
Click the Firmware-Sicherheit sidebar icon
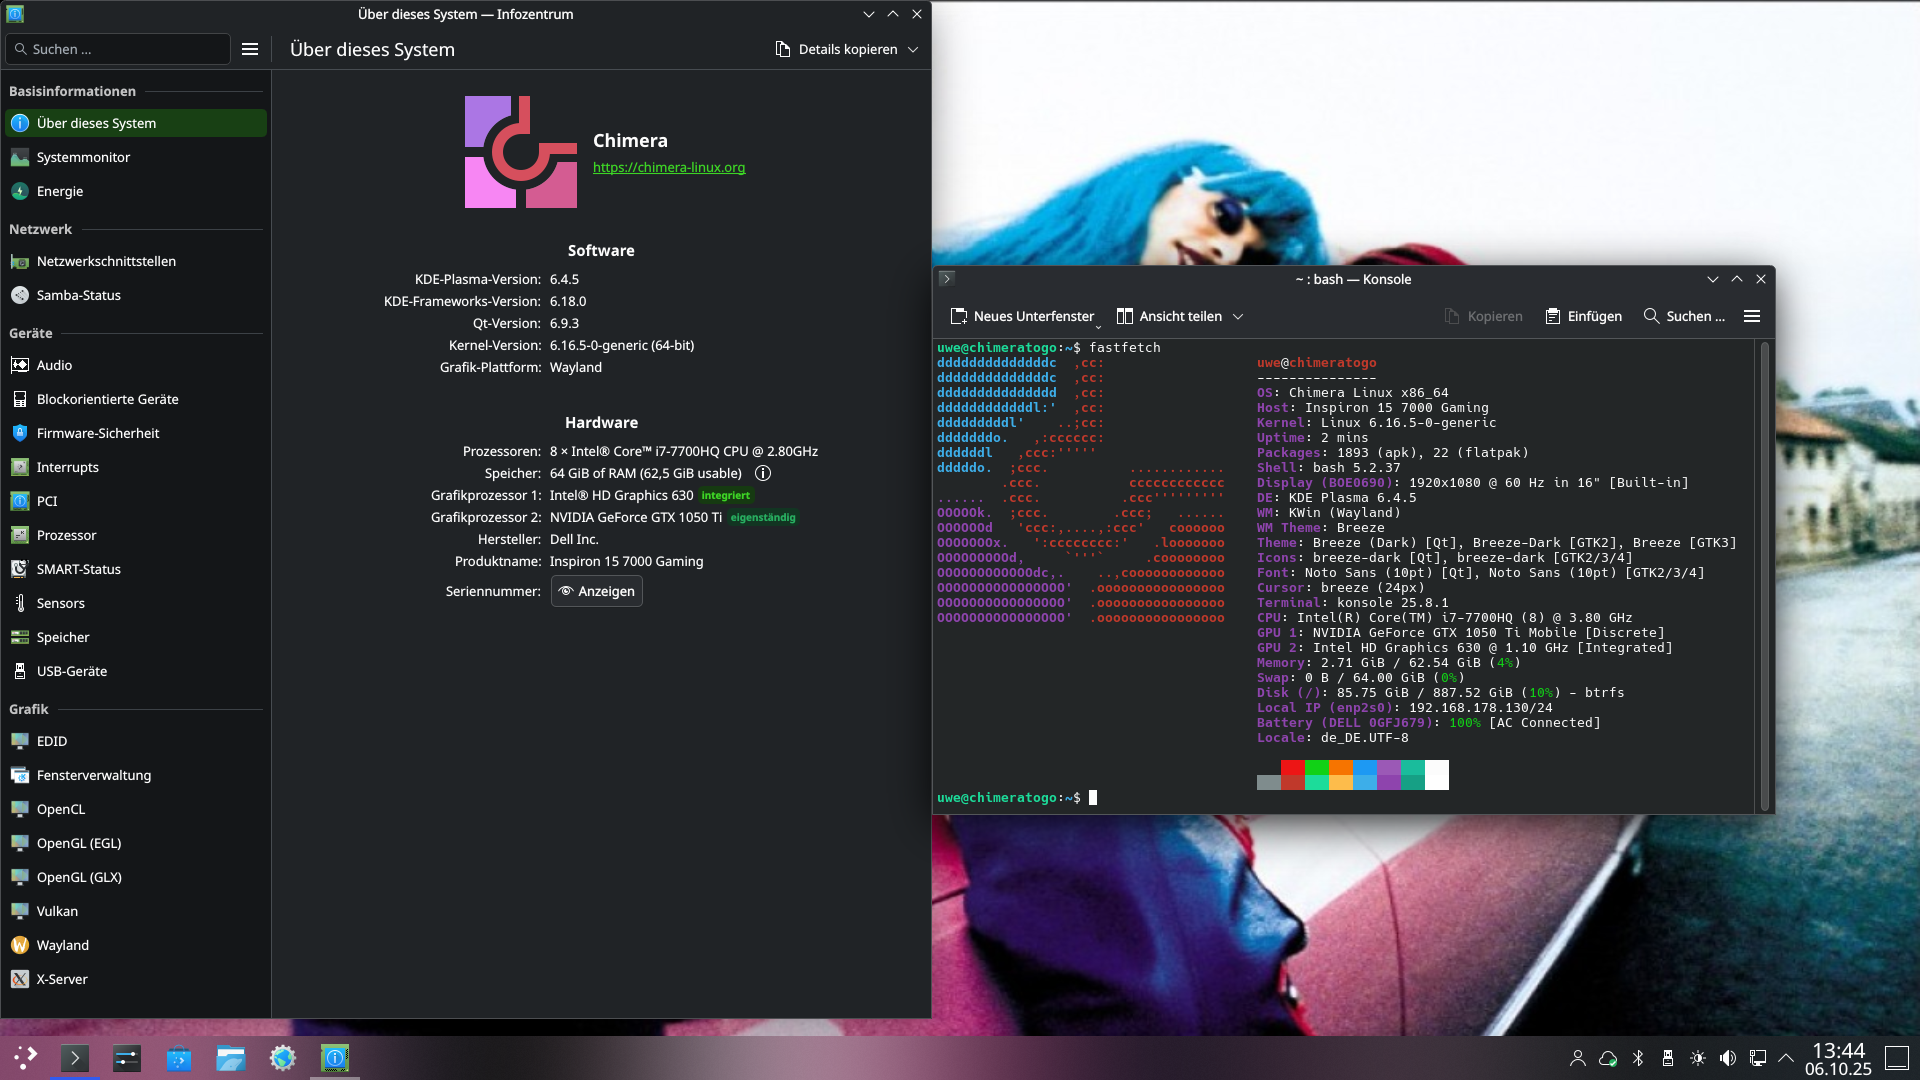pos(20,433)
